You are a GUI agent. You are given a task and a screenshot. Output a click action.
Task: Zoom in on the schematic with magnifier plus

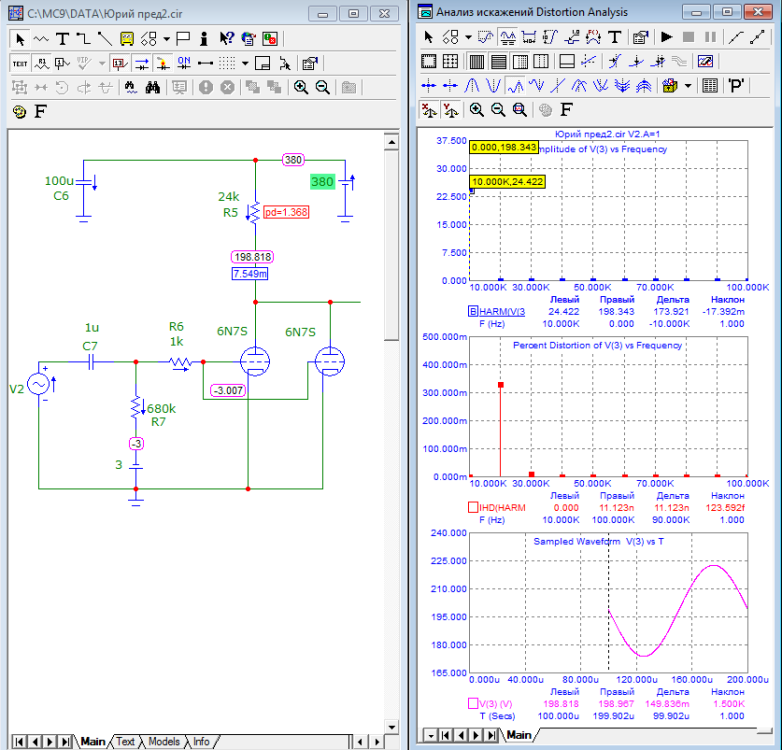301,87
